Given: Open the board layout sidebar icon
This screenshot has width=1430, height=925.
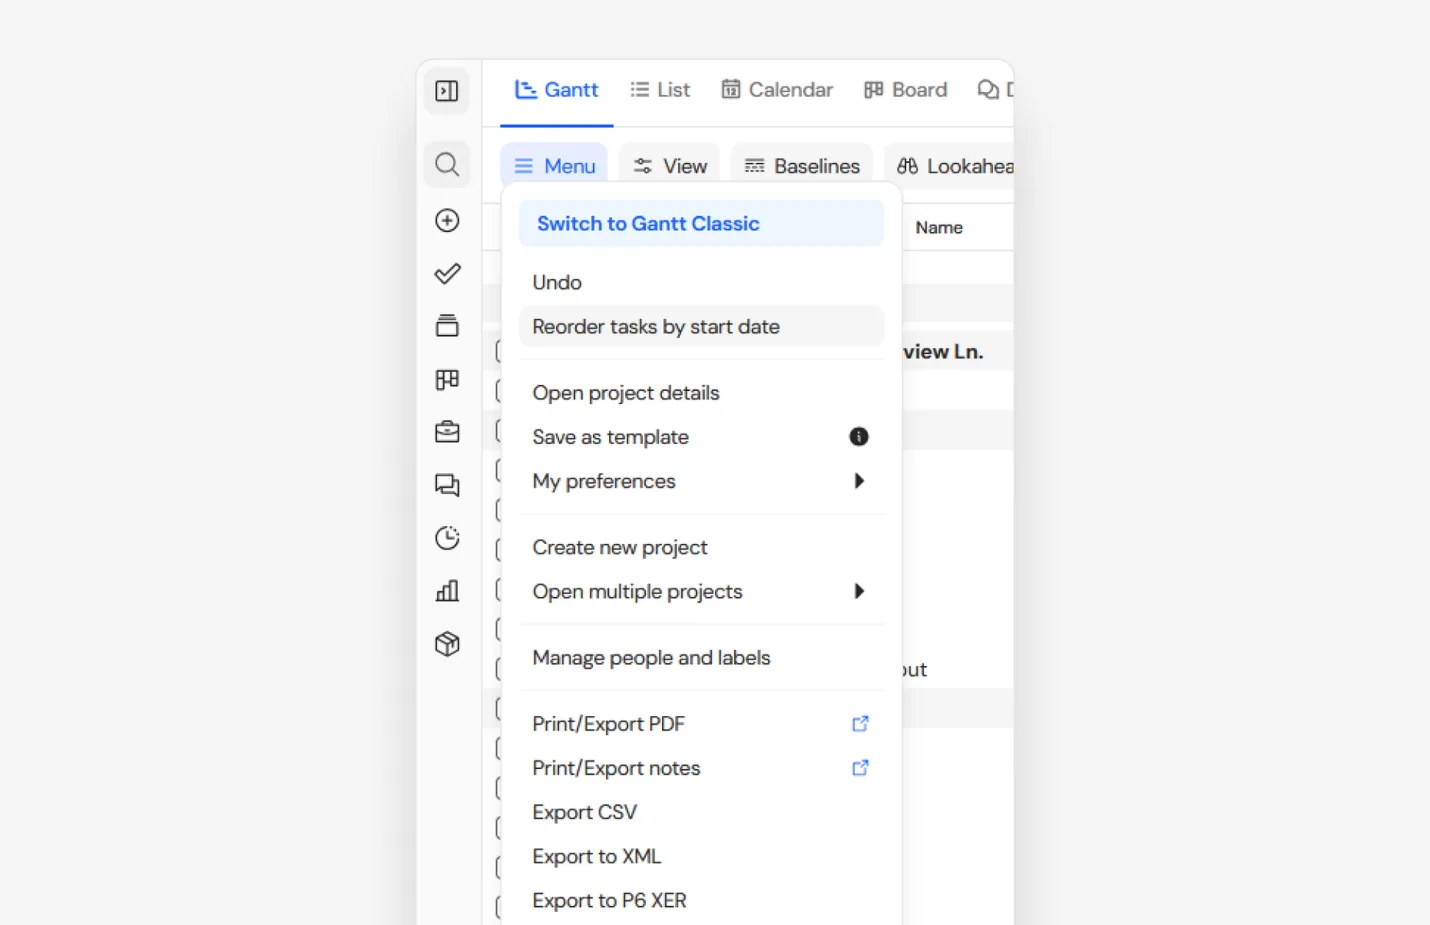Looking at the screenshot, I should point(447,379).
